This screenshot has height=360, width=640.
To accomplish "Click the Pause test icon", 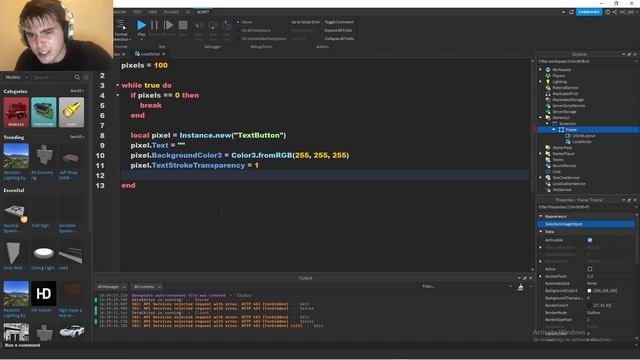I will (154, 25).
